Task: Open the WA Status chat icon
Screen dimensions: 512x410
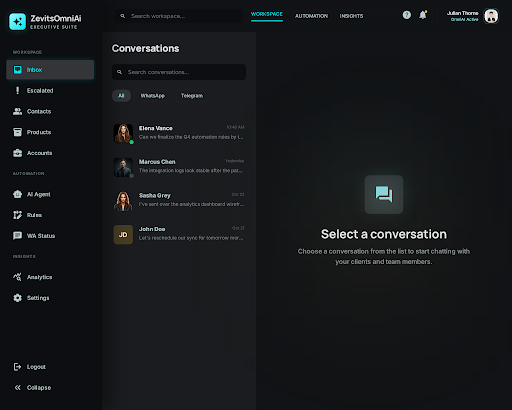Action: 17,236
